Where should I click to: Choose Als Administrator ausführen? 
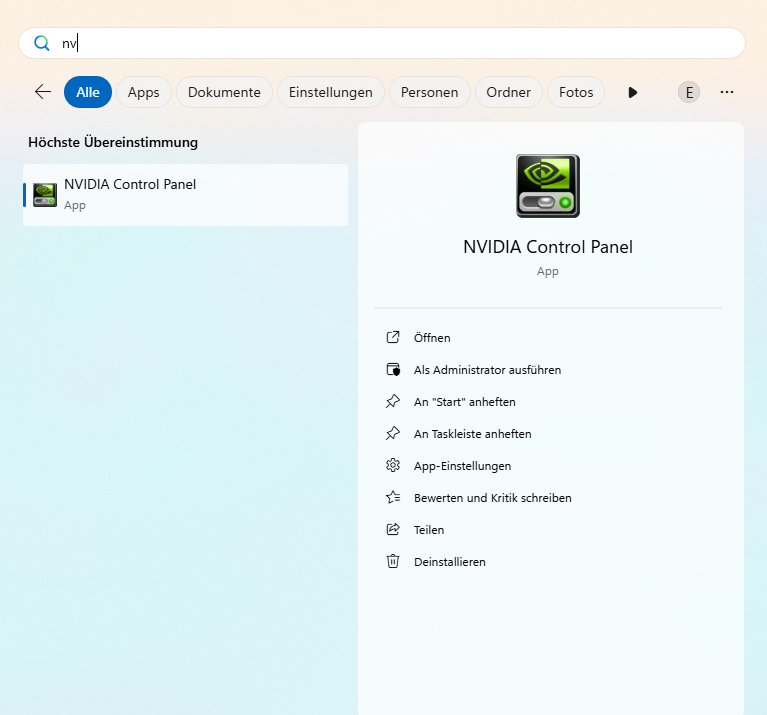point(487,370)
